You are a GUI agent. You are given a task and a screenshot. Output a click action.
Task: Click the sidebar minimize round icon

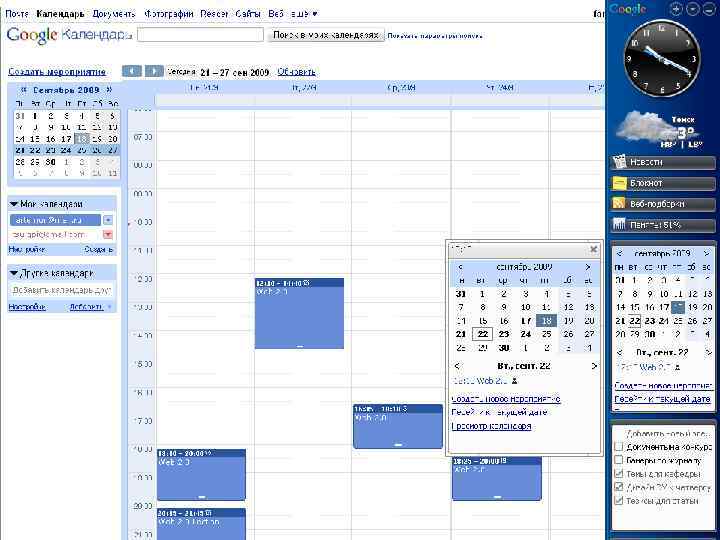point(709,9)
